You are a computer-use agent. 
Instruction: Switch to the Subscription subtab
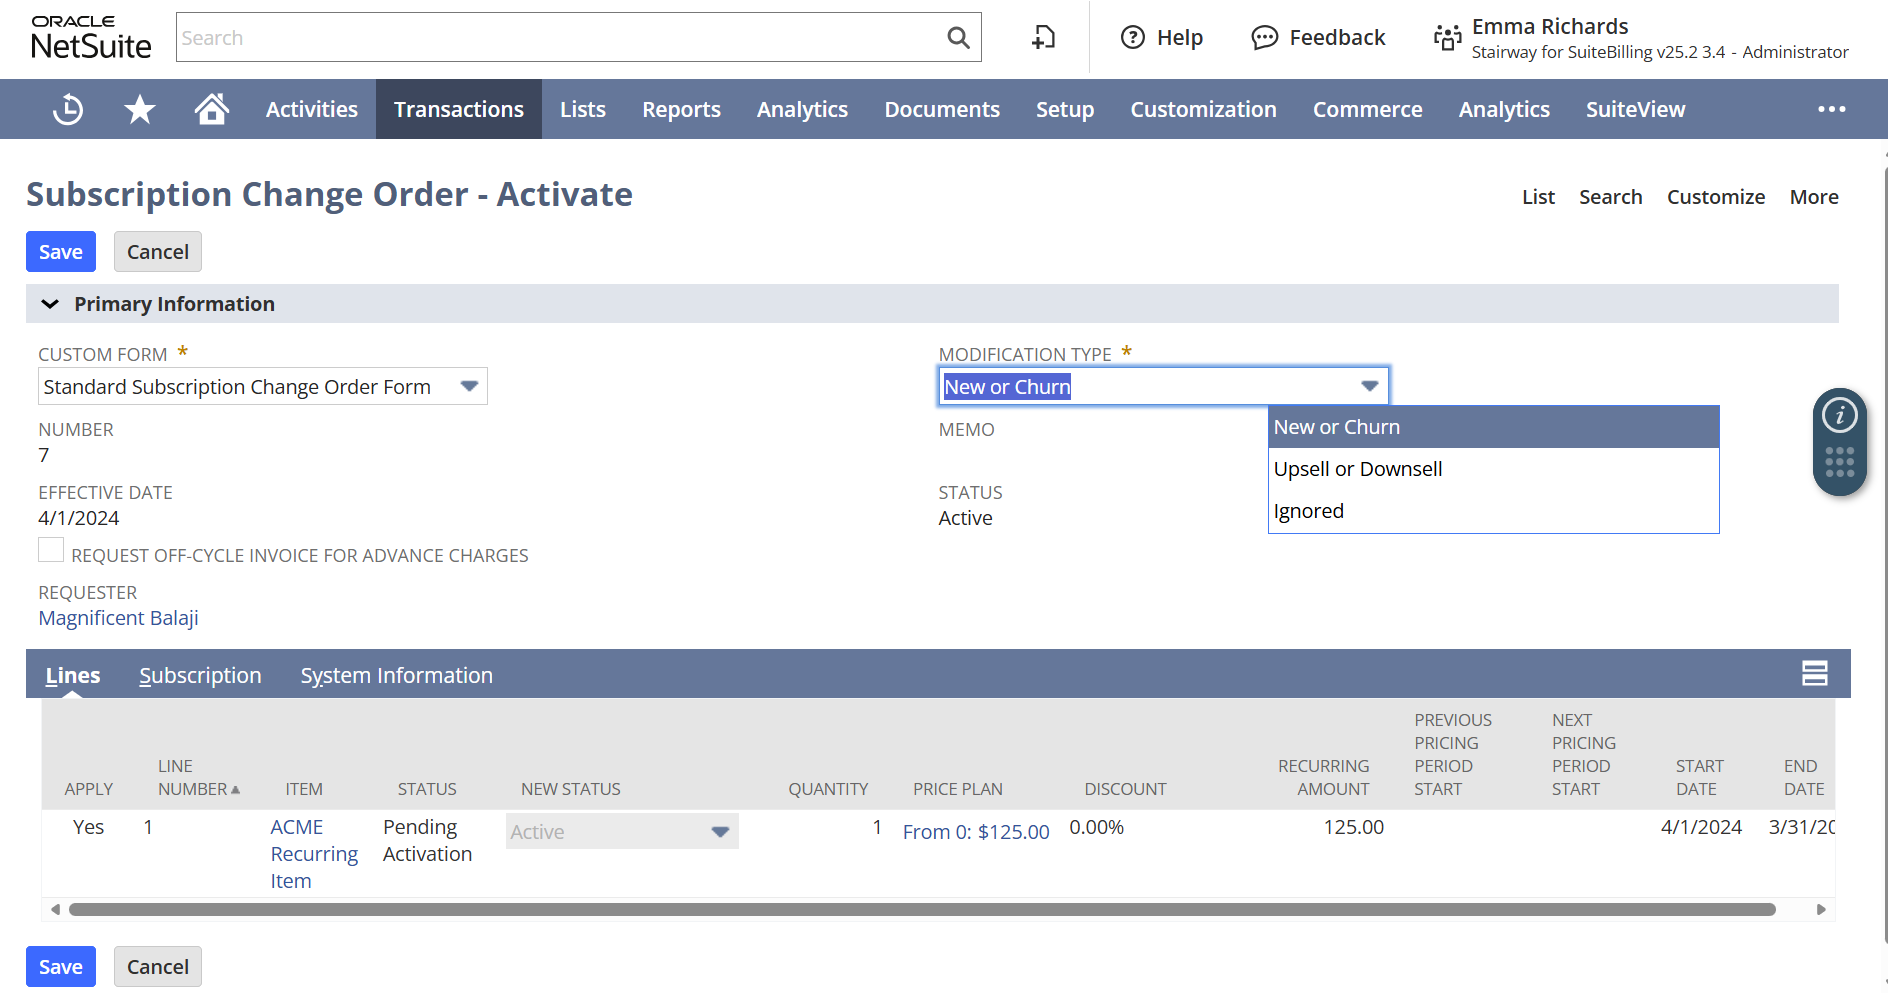coord(200,676)
